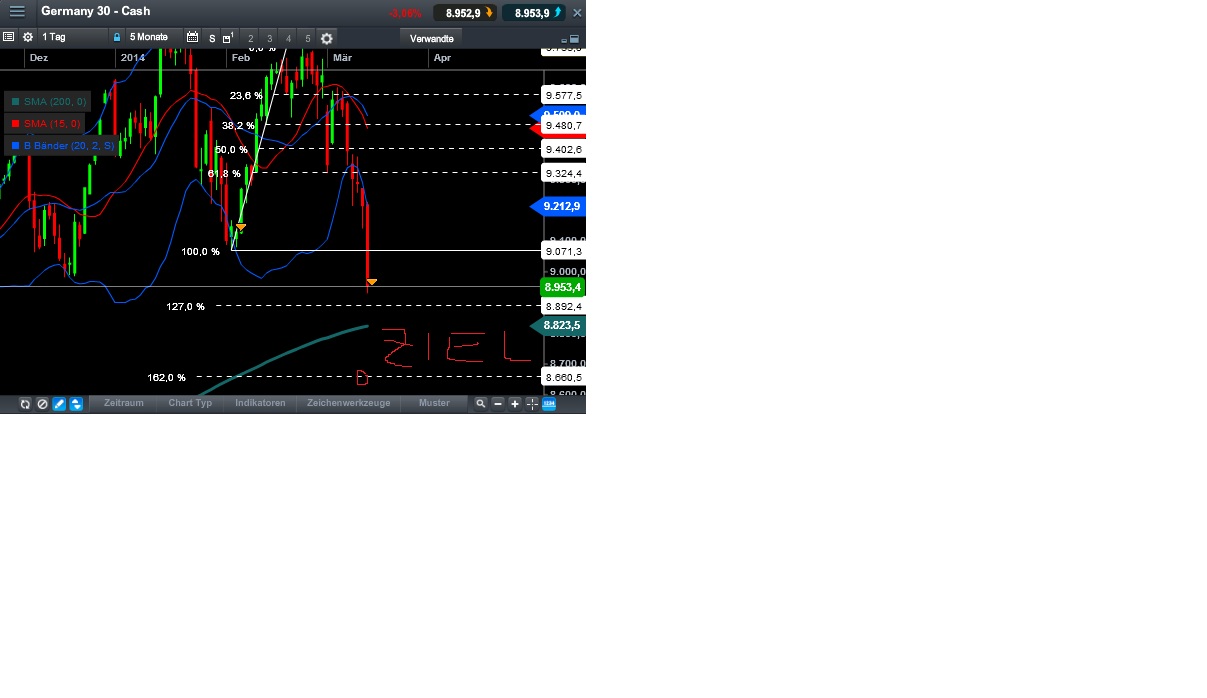Select the S chart save slot icon

pyautogui.click(x=211, y=37)
